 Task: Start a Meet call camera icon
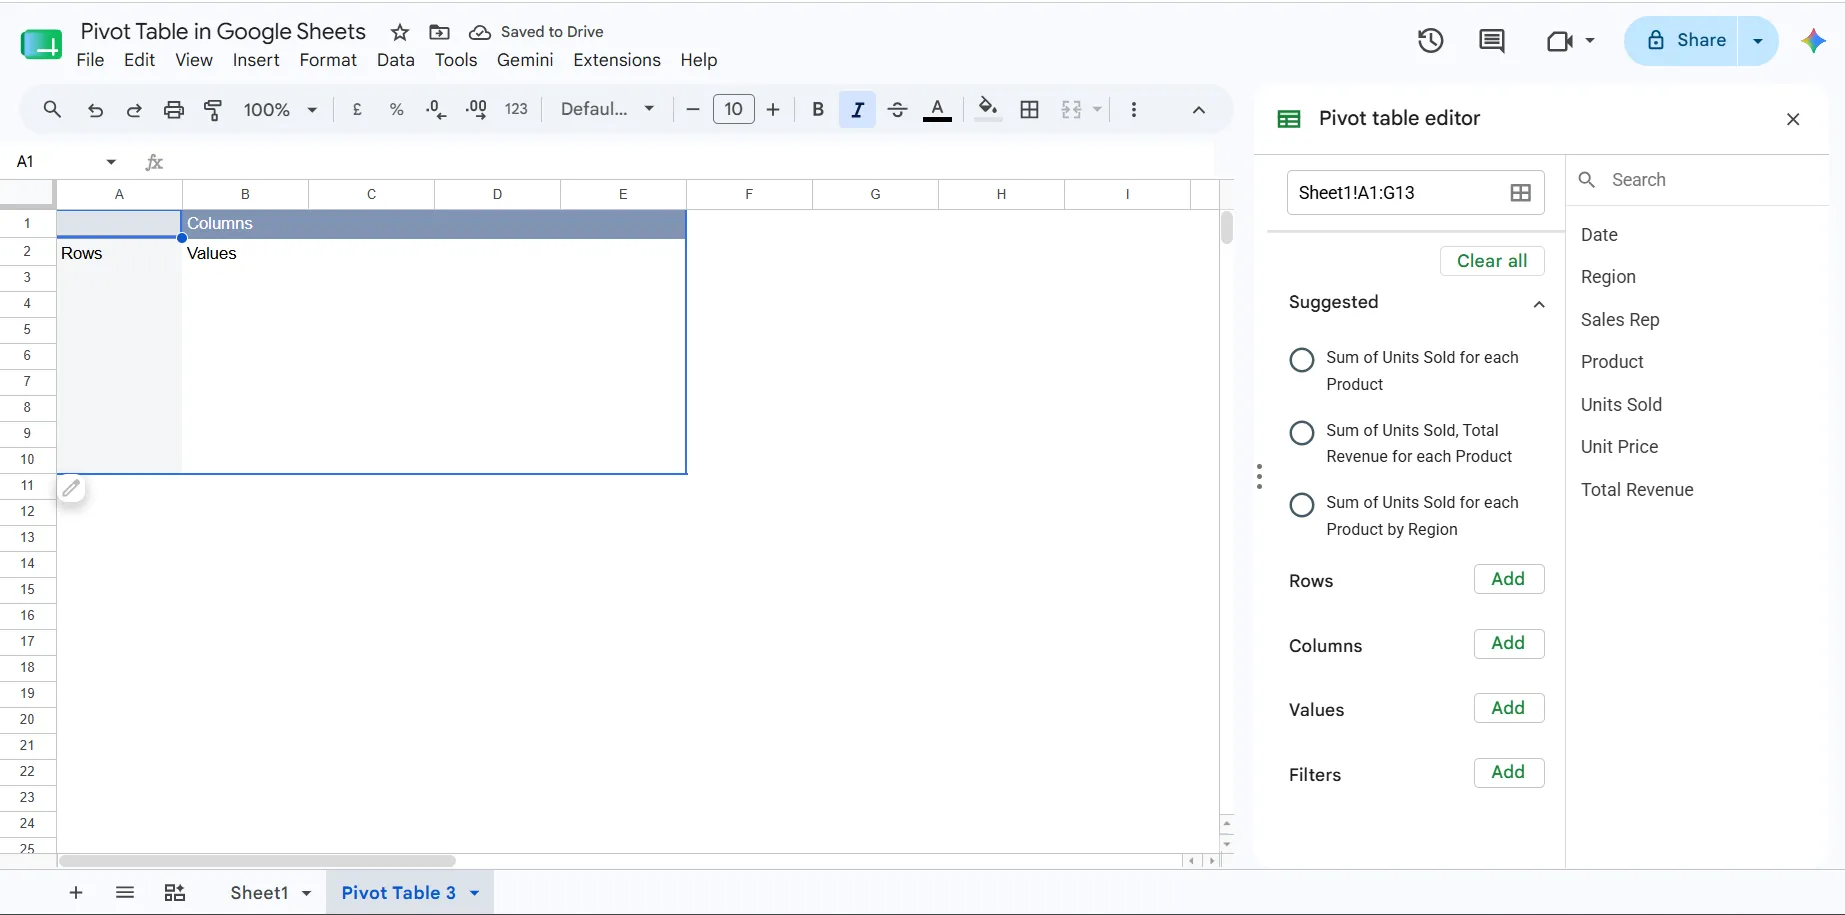click(1560, 41)
